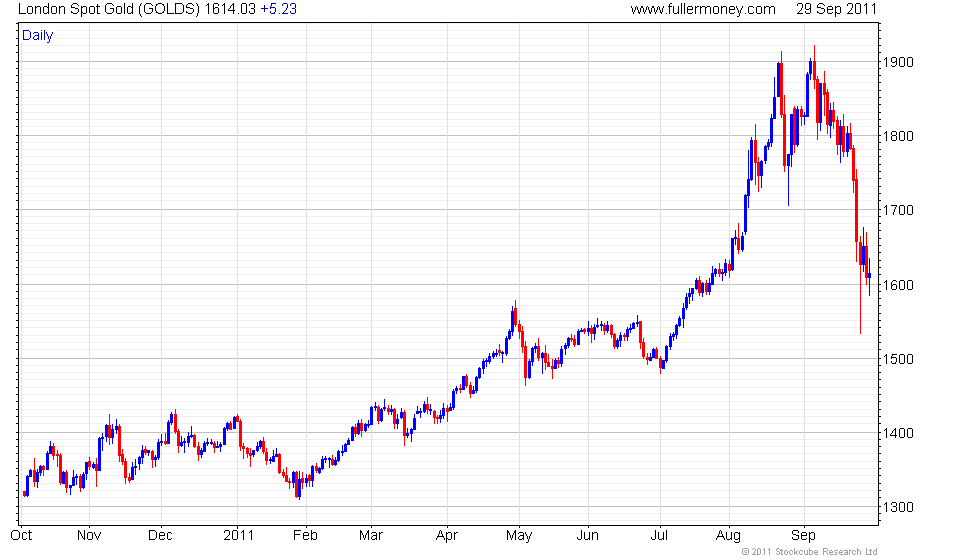Click the 'Apr' month axis label

pyautogui.click(x=447, y=536)
